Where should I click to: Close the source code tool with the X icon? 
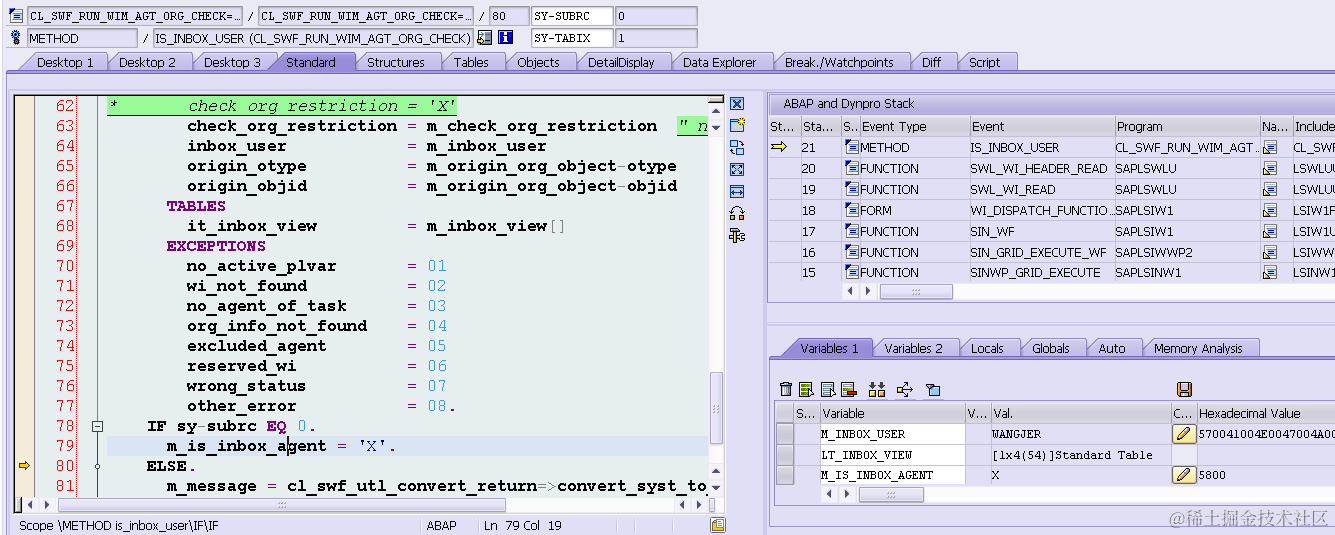point(737,104)
